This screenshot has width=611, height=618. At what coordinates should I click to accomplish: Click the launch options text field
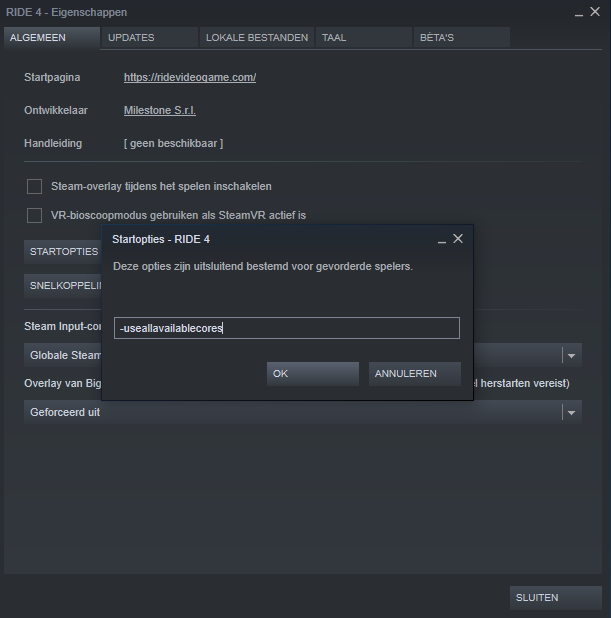pos(287,328)
